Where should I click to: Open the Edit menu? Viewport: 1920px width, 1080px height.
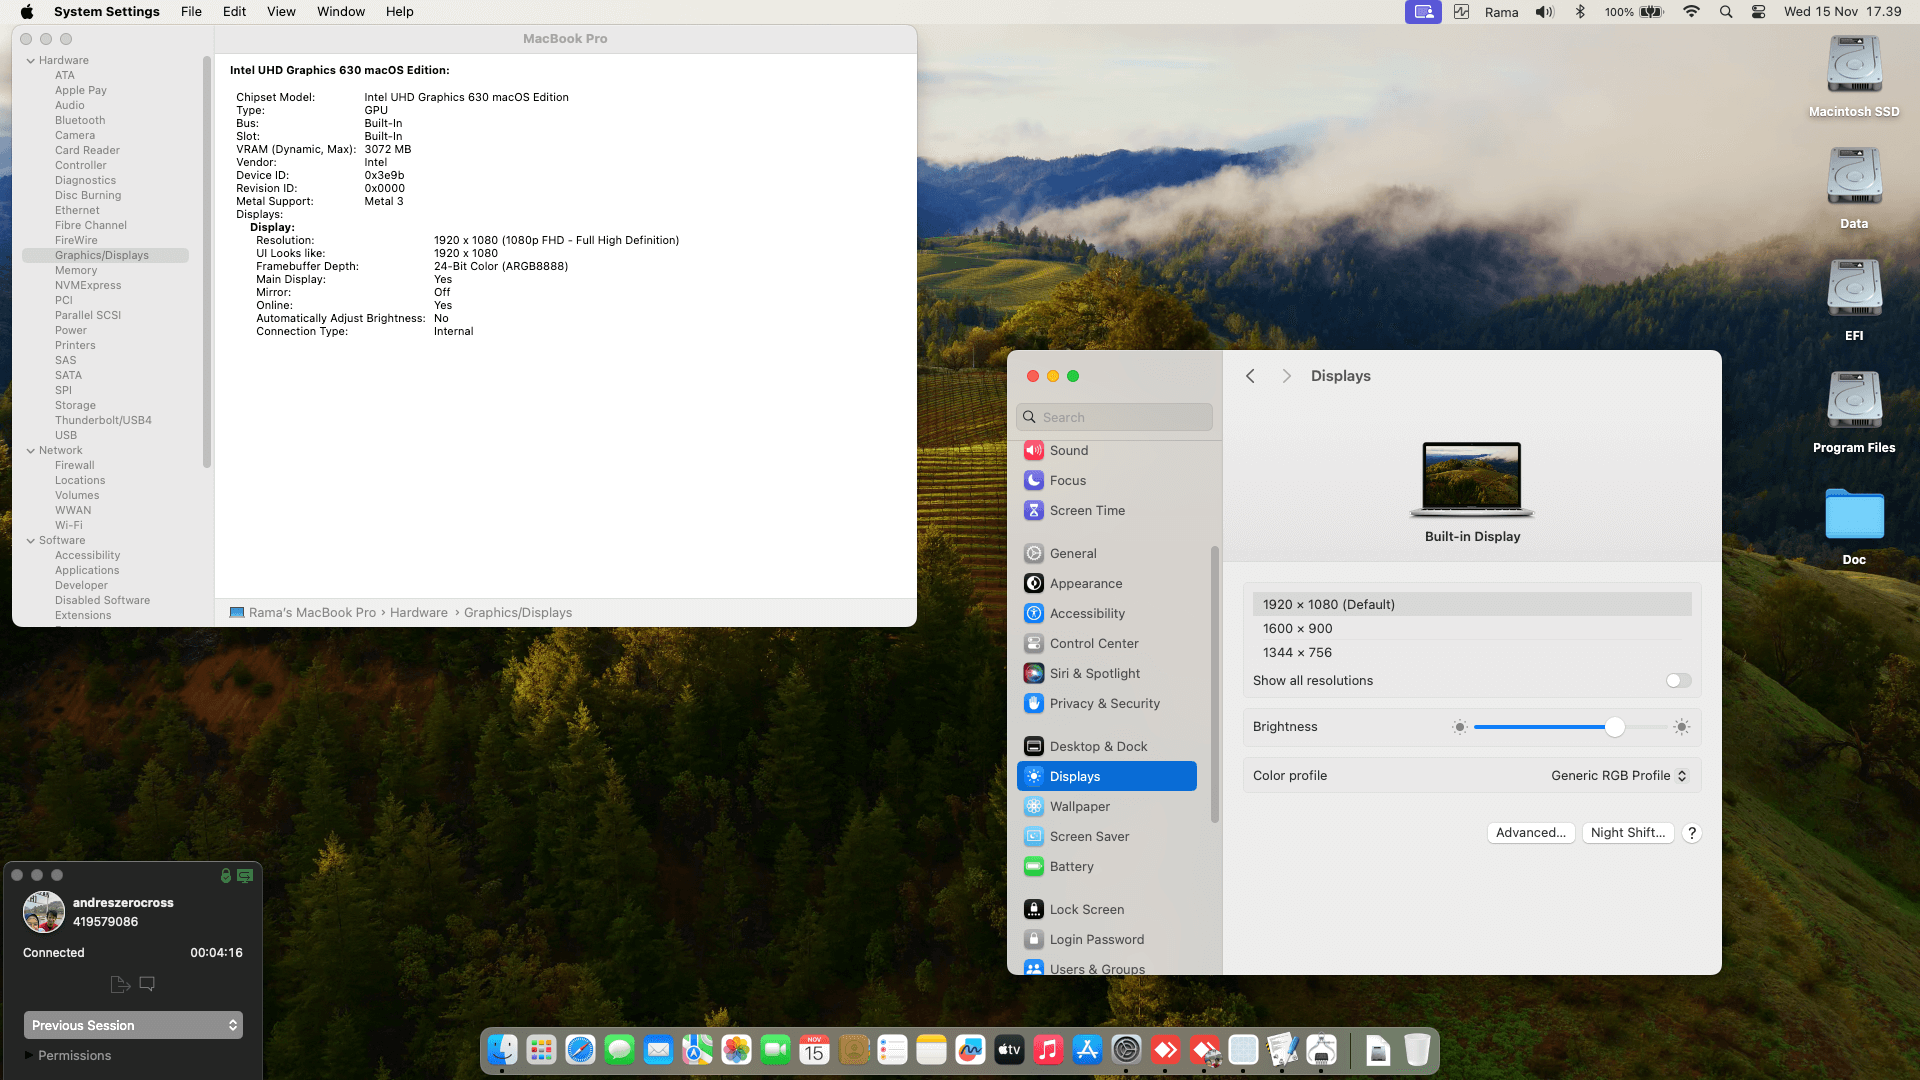pos(234,12)
